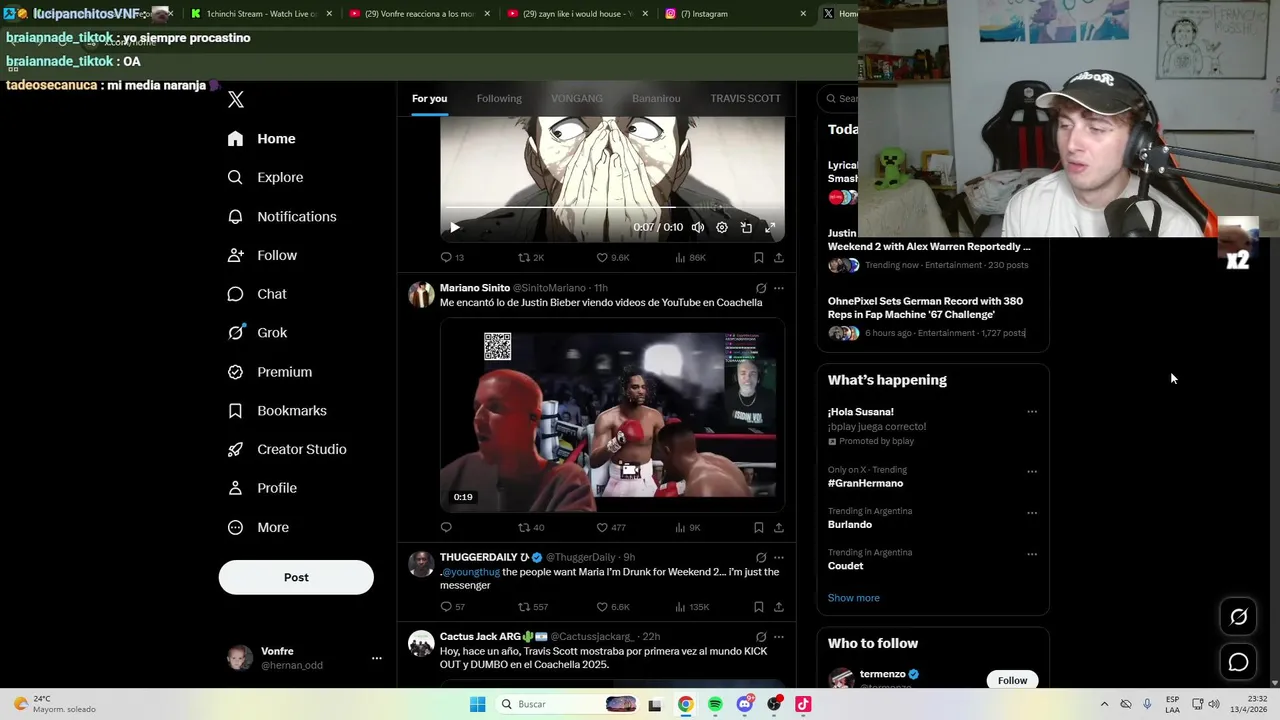Repost THUGGERDAILY post with 557 reposts
Image resolution: width=1280 pixels, height=720 pixels.
(x=533, y=607)
